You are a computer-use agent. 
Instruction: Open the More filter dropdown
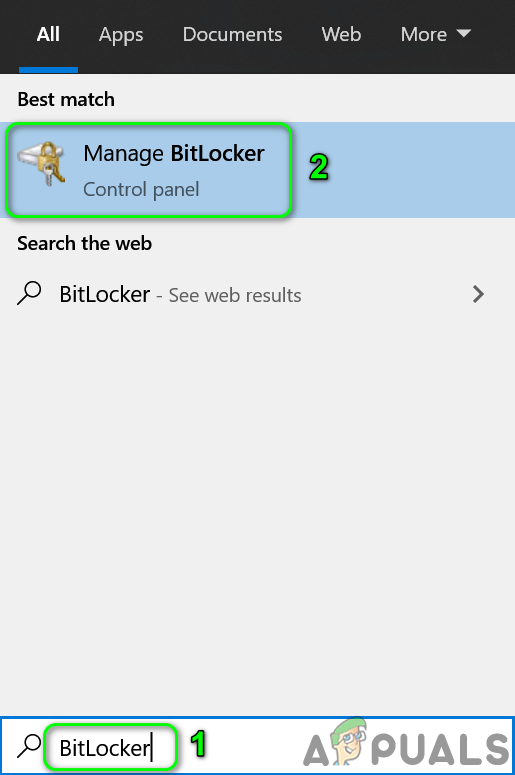coord(435,35)
